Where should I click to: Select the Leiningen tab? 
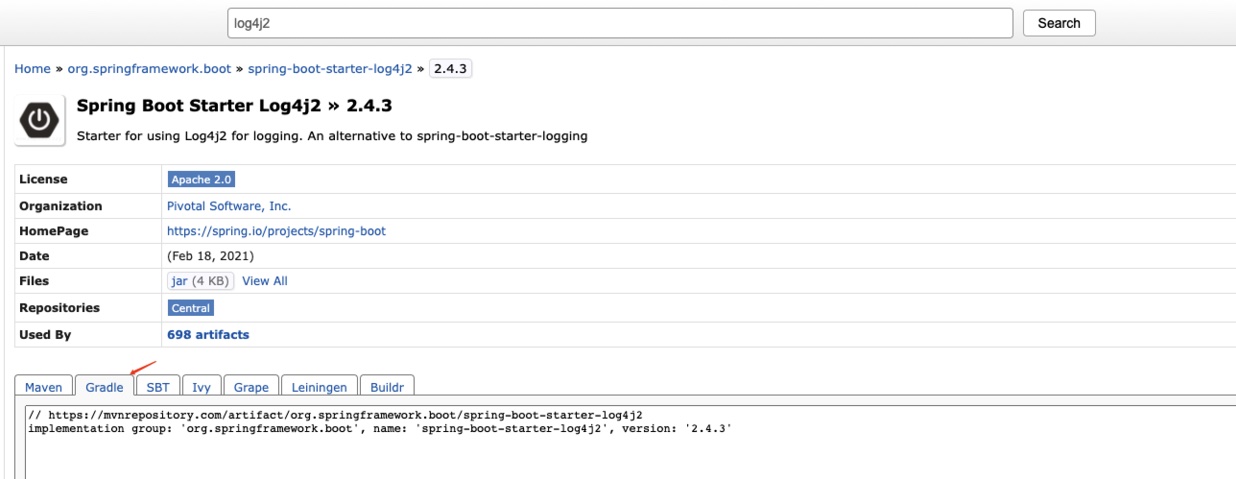320,387
